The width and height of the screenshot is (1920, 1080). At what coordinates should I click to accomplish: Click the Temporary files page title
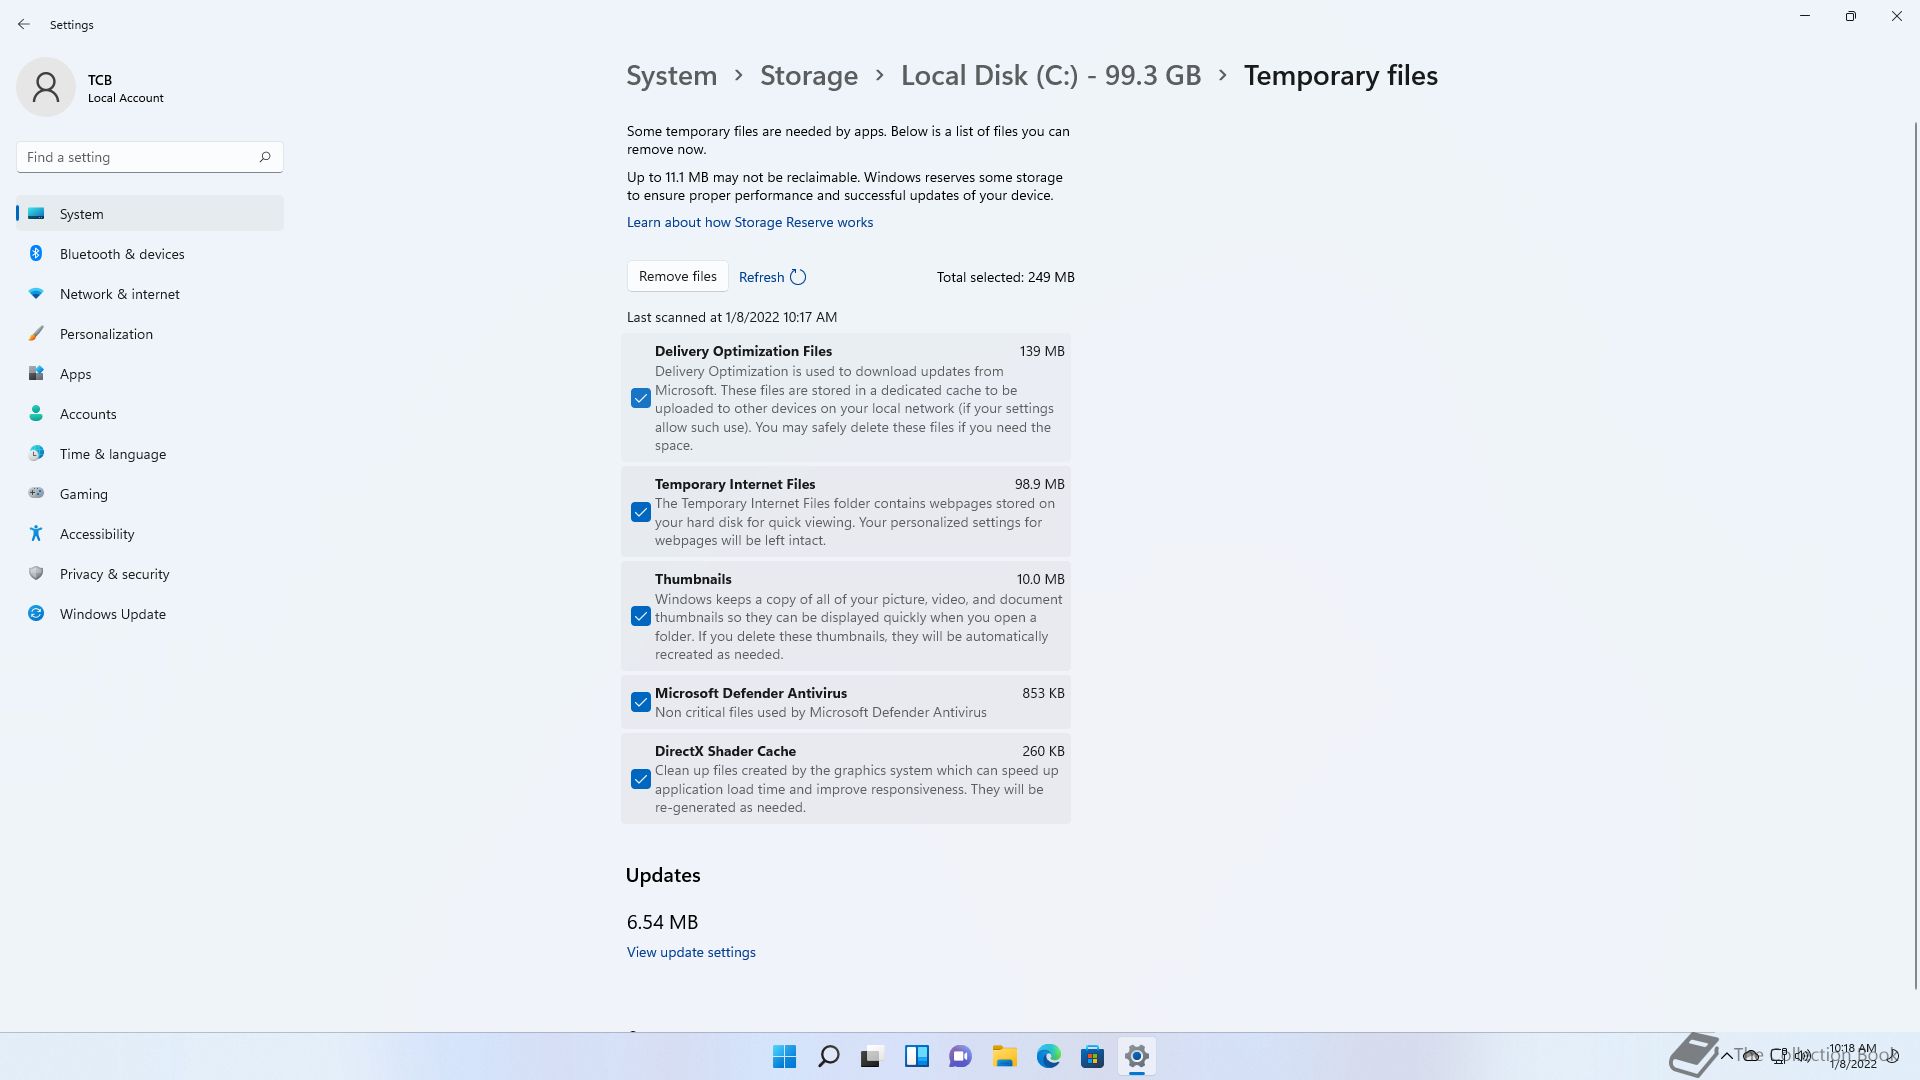[1341, 76]
